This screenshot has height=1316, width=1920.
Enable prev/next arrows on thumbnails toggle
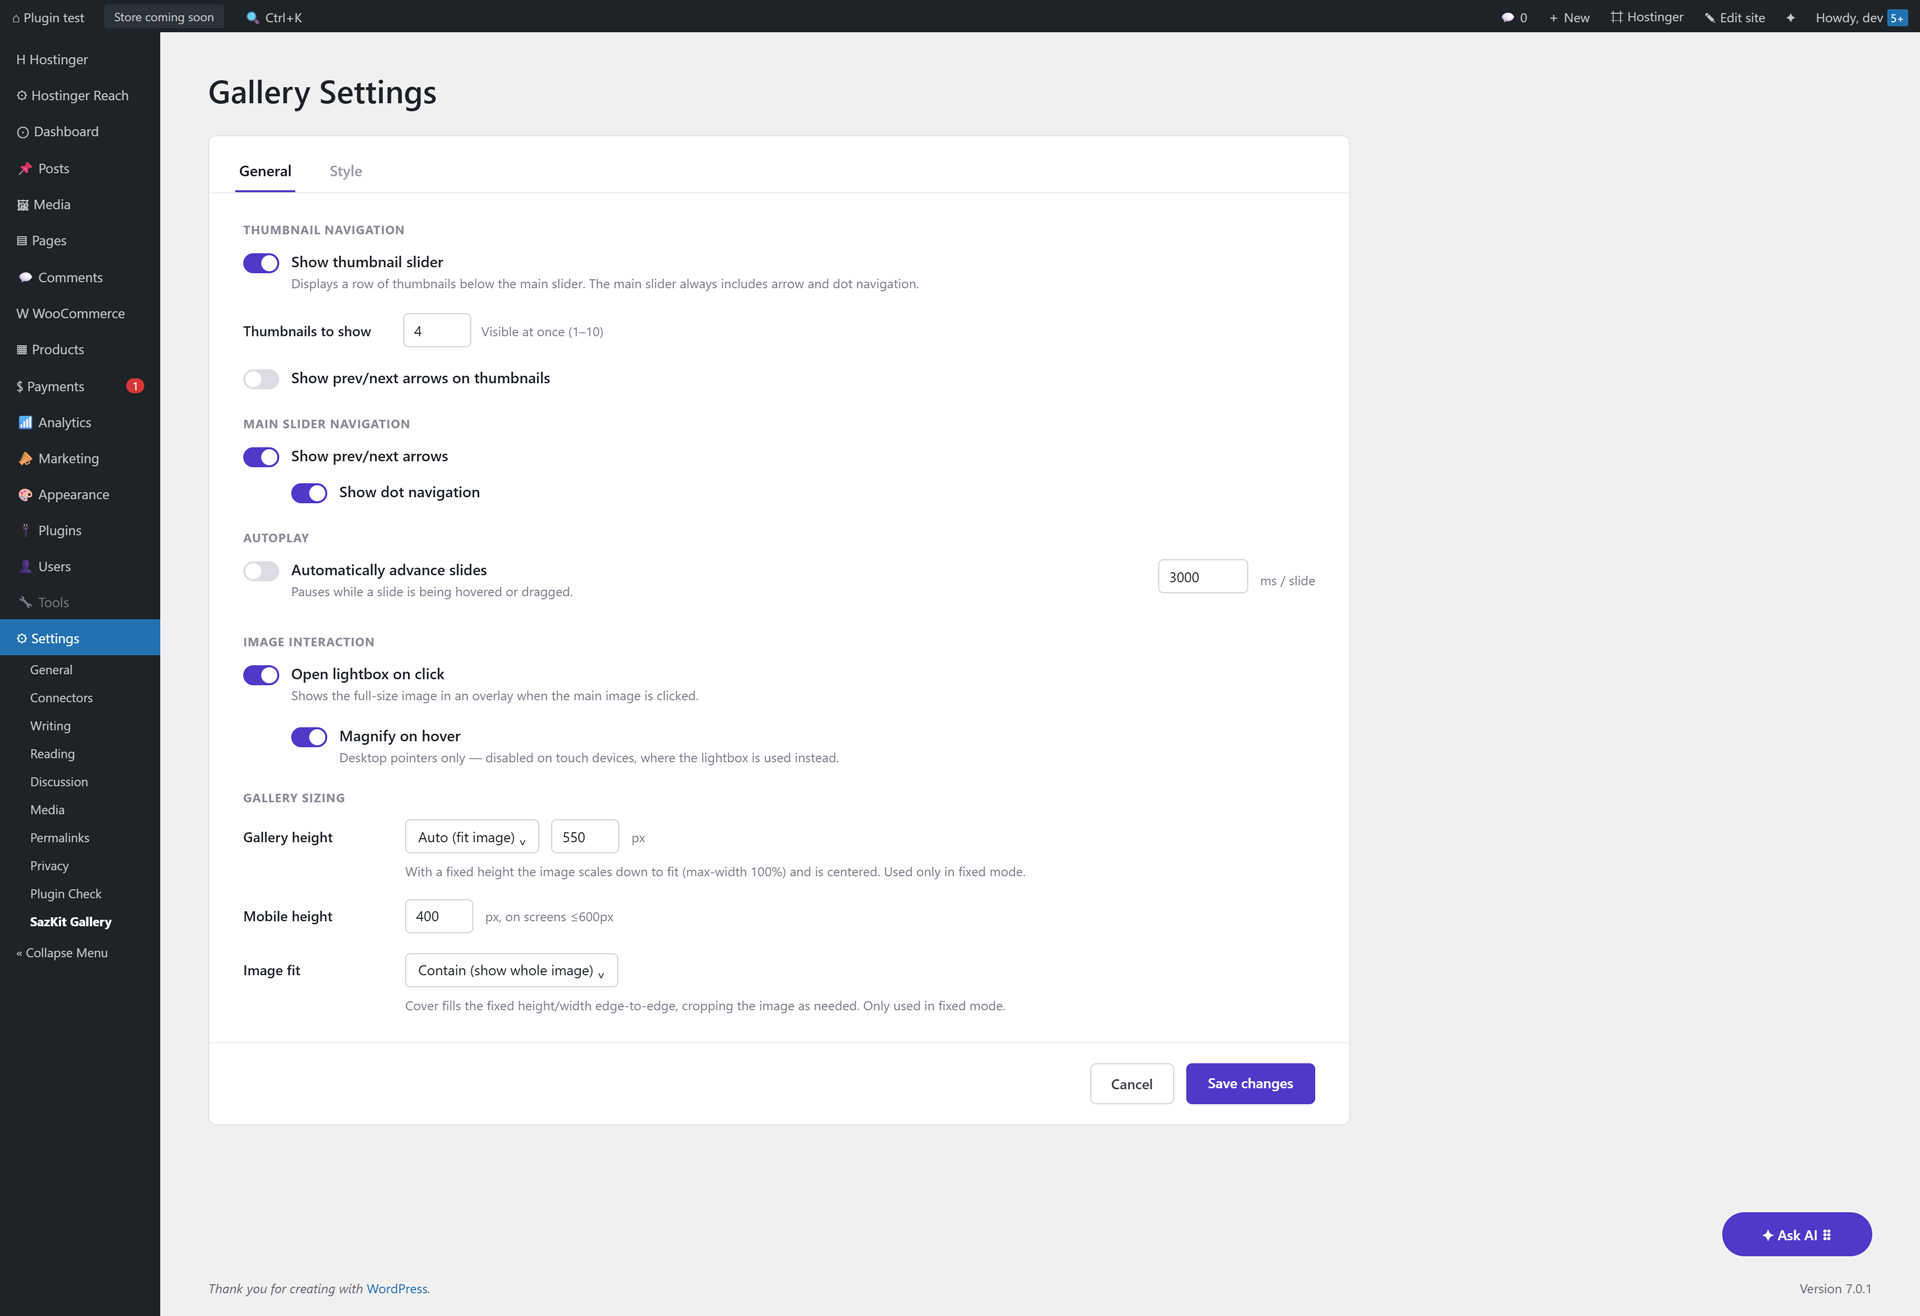[x=261, y=379]
